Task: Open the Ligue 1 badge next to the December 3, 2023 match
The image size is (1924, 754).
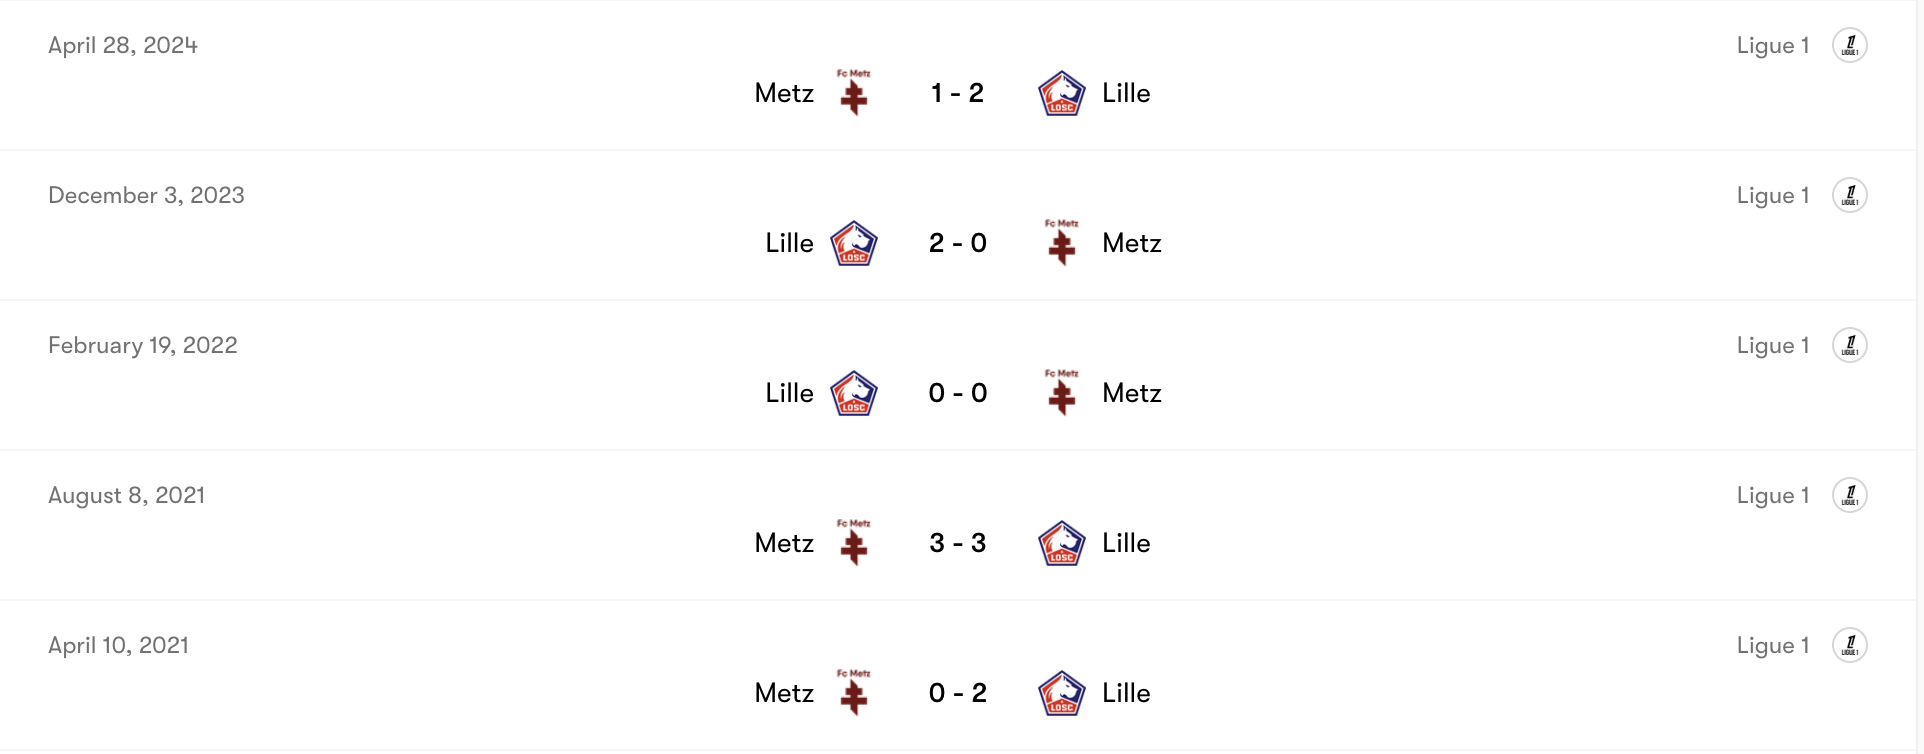Action: [x=1851, y=195]
